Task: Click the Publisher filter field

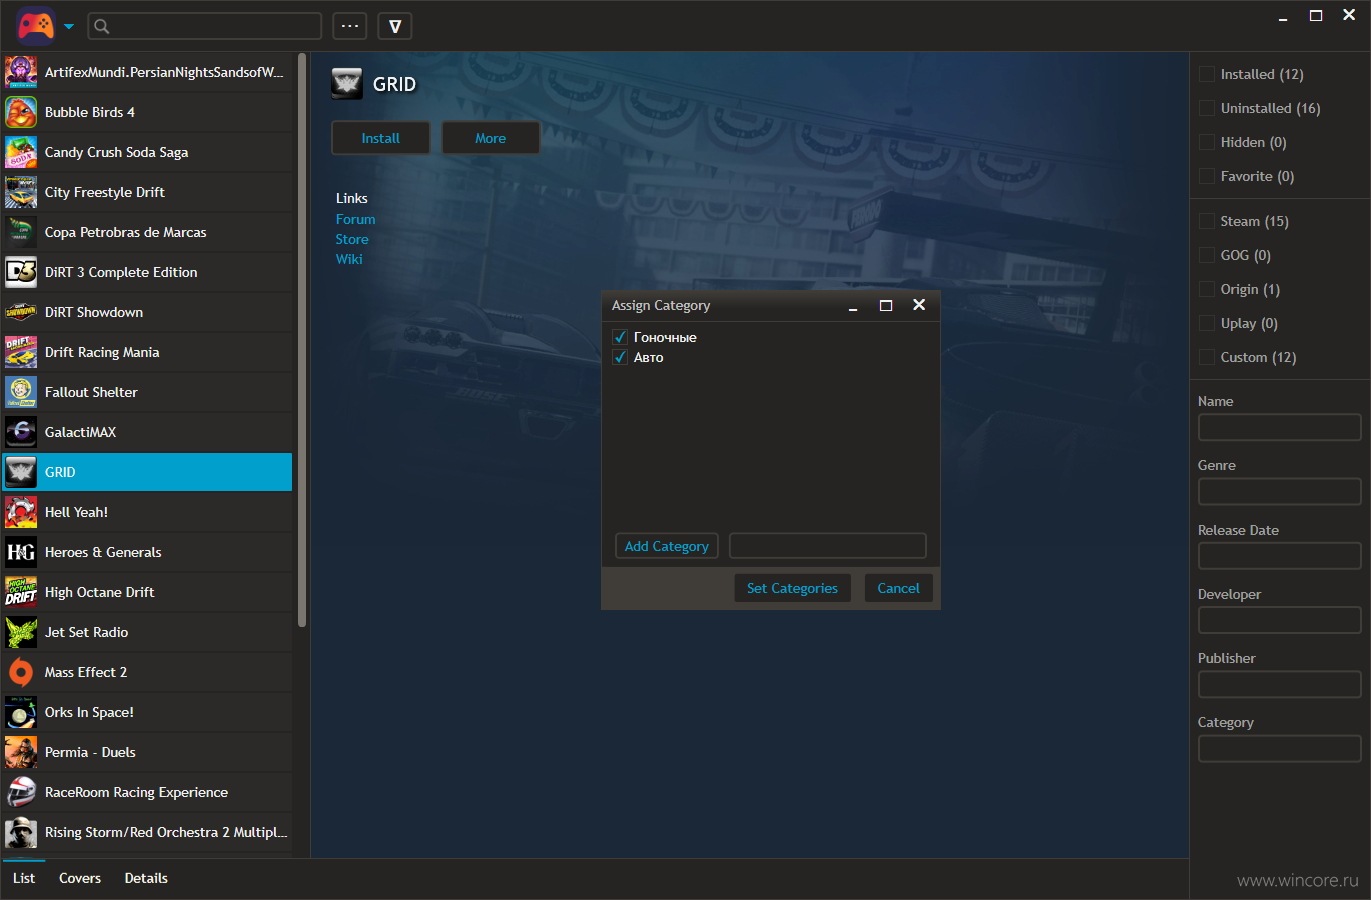Action: click(1280, 684)
